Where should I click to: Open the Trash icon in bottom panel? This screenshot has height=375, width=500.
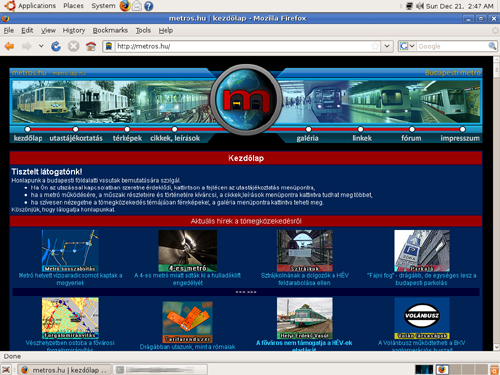point(495,369)
